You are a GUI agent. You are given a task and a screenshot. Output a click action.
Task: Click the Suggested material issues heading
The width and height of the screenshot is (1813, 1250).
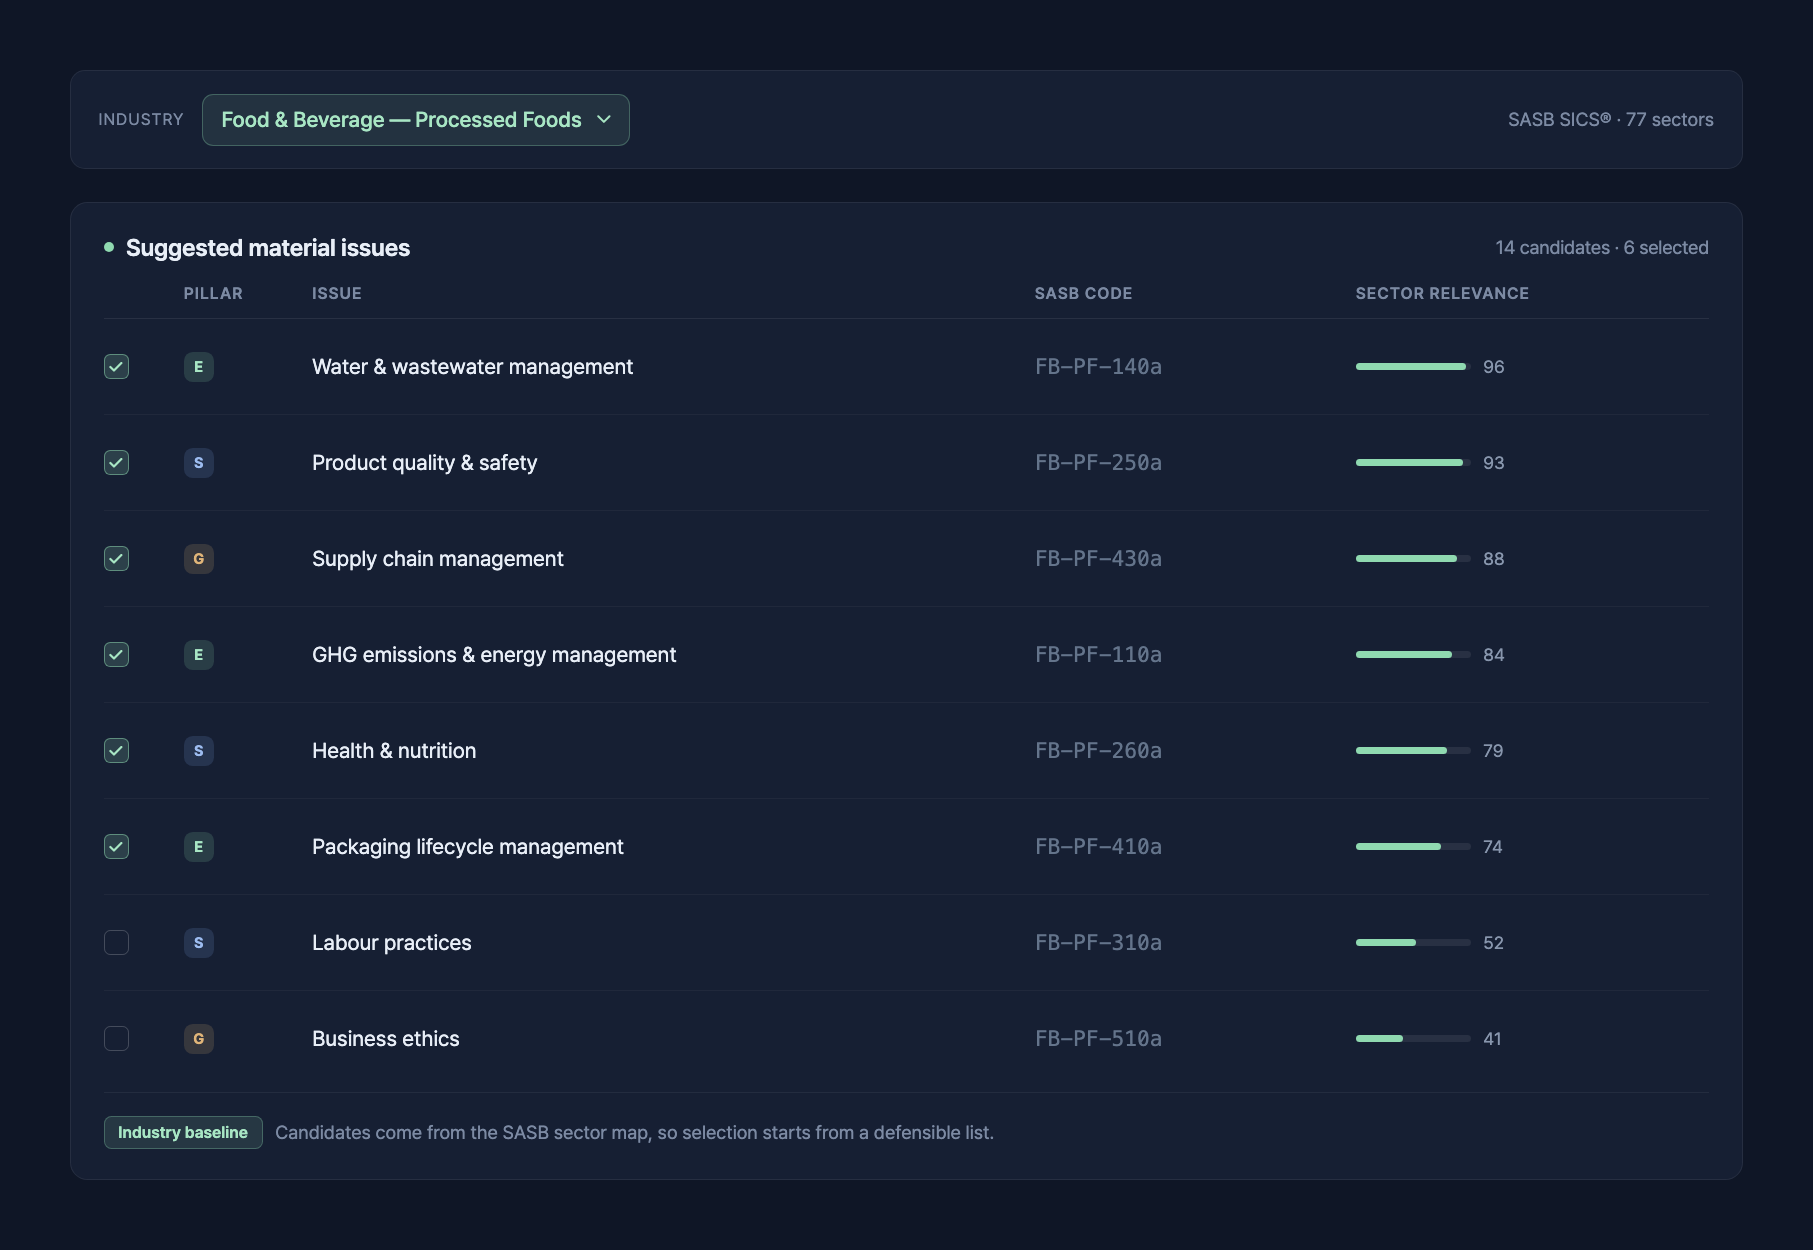pyautogui.click(x=267, y=248)
